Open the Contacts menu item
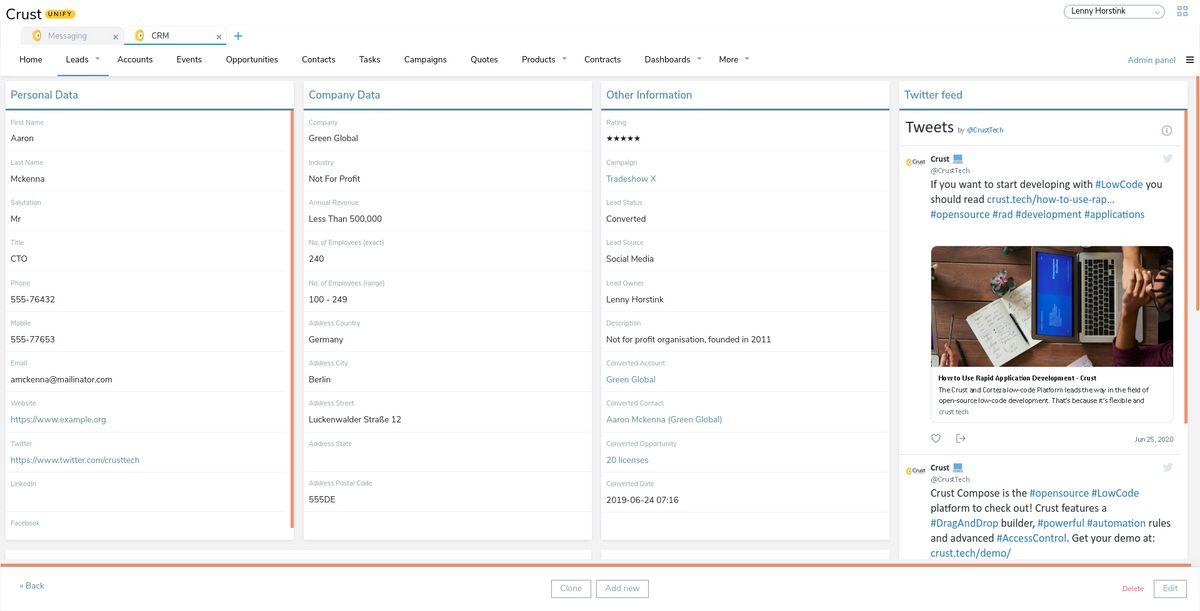The image size is (1200, 611). 319,59
